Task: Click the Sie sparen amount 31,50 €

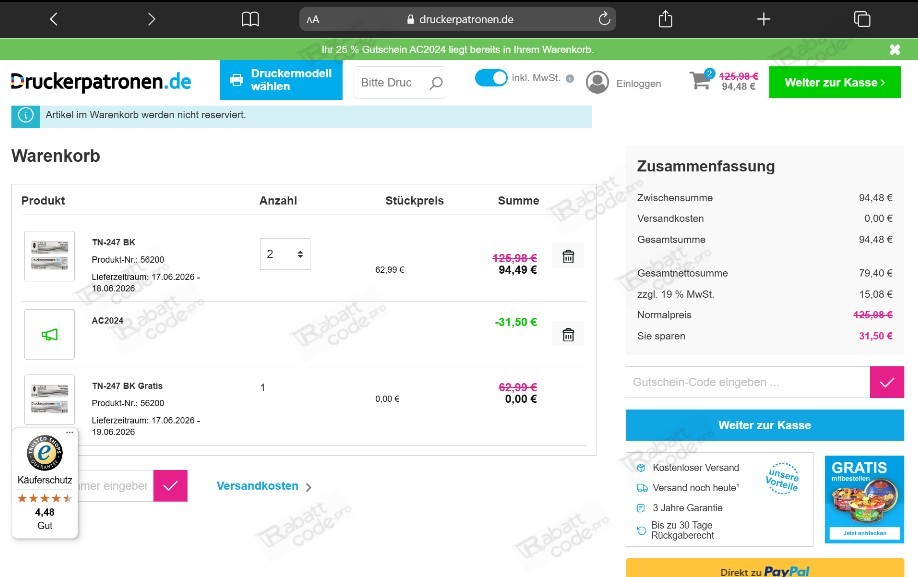Action: [x=875, y=336]
